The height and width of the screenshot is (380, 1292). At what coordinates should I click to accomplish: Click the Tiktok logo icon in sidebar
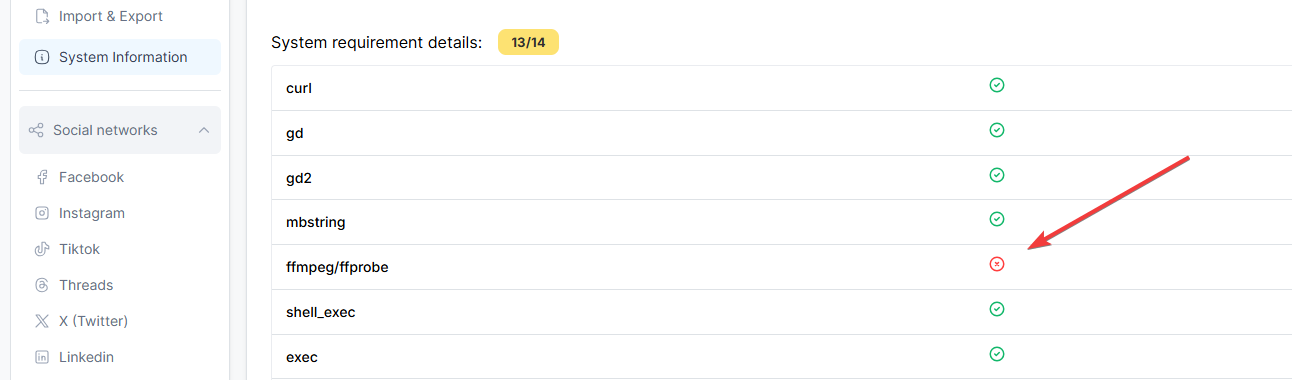coord(42,249)
